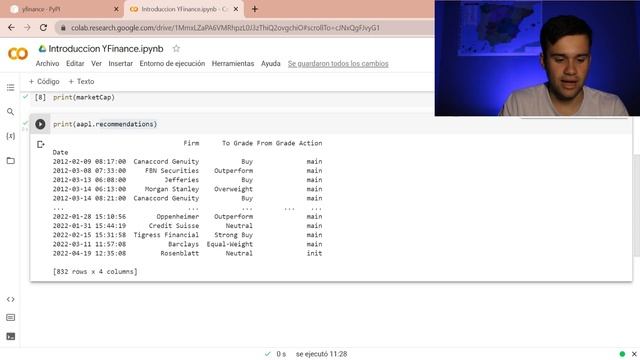Click into the print(aapl.recommendations) code
Screen dimensions: 640x360
[105, 124]
